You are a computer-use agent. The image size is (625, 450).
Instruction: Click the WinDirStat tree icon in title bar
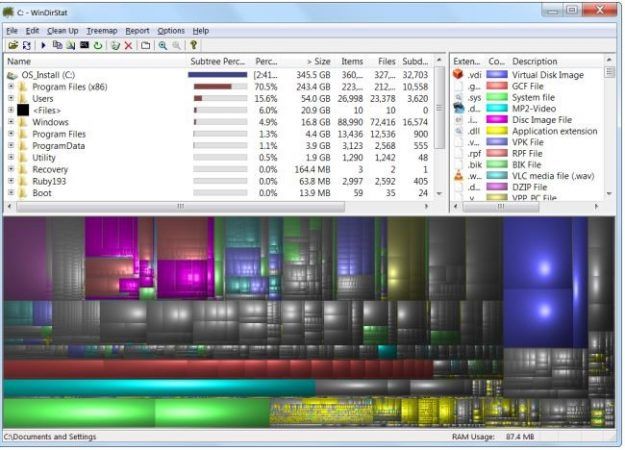[x=8, y=12]
